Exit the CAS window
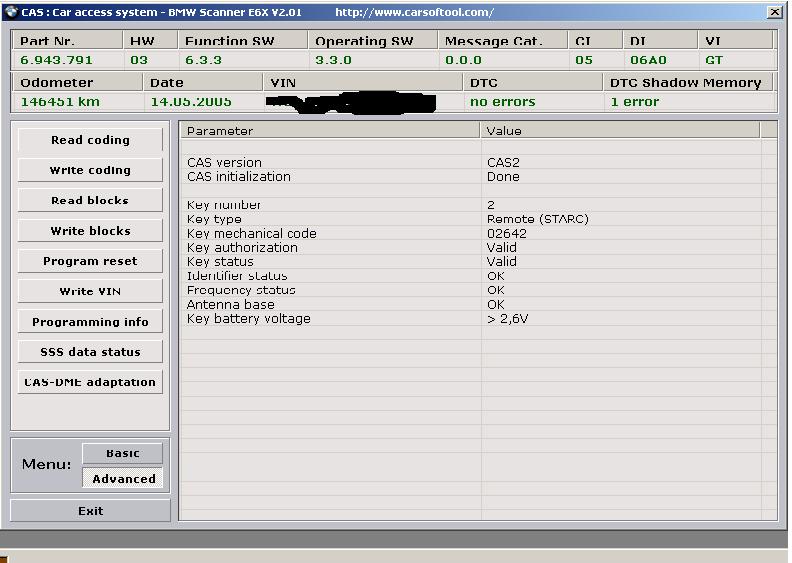 pos(90,511)
